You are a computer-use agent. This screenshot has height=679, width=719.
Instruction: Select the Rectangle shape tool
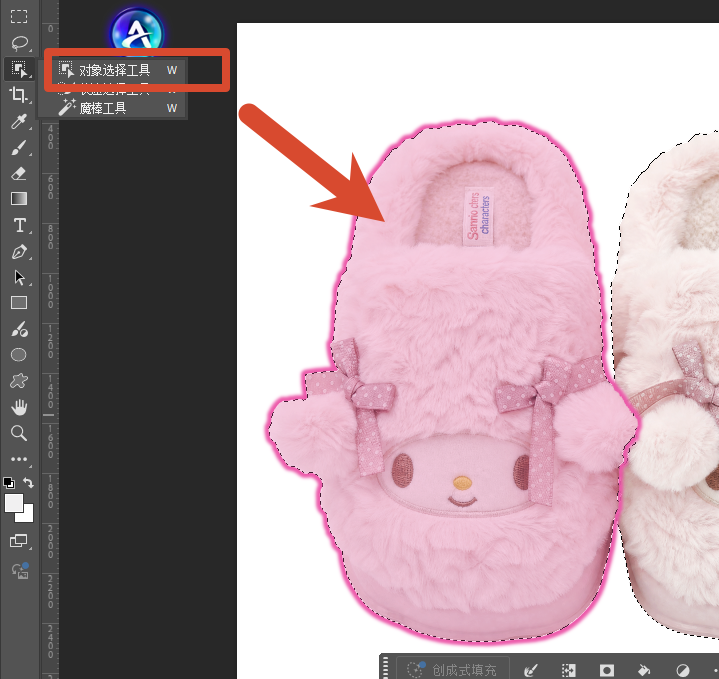pyautogui.click(x=19, y=303)
